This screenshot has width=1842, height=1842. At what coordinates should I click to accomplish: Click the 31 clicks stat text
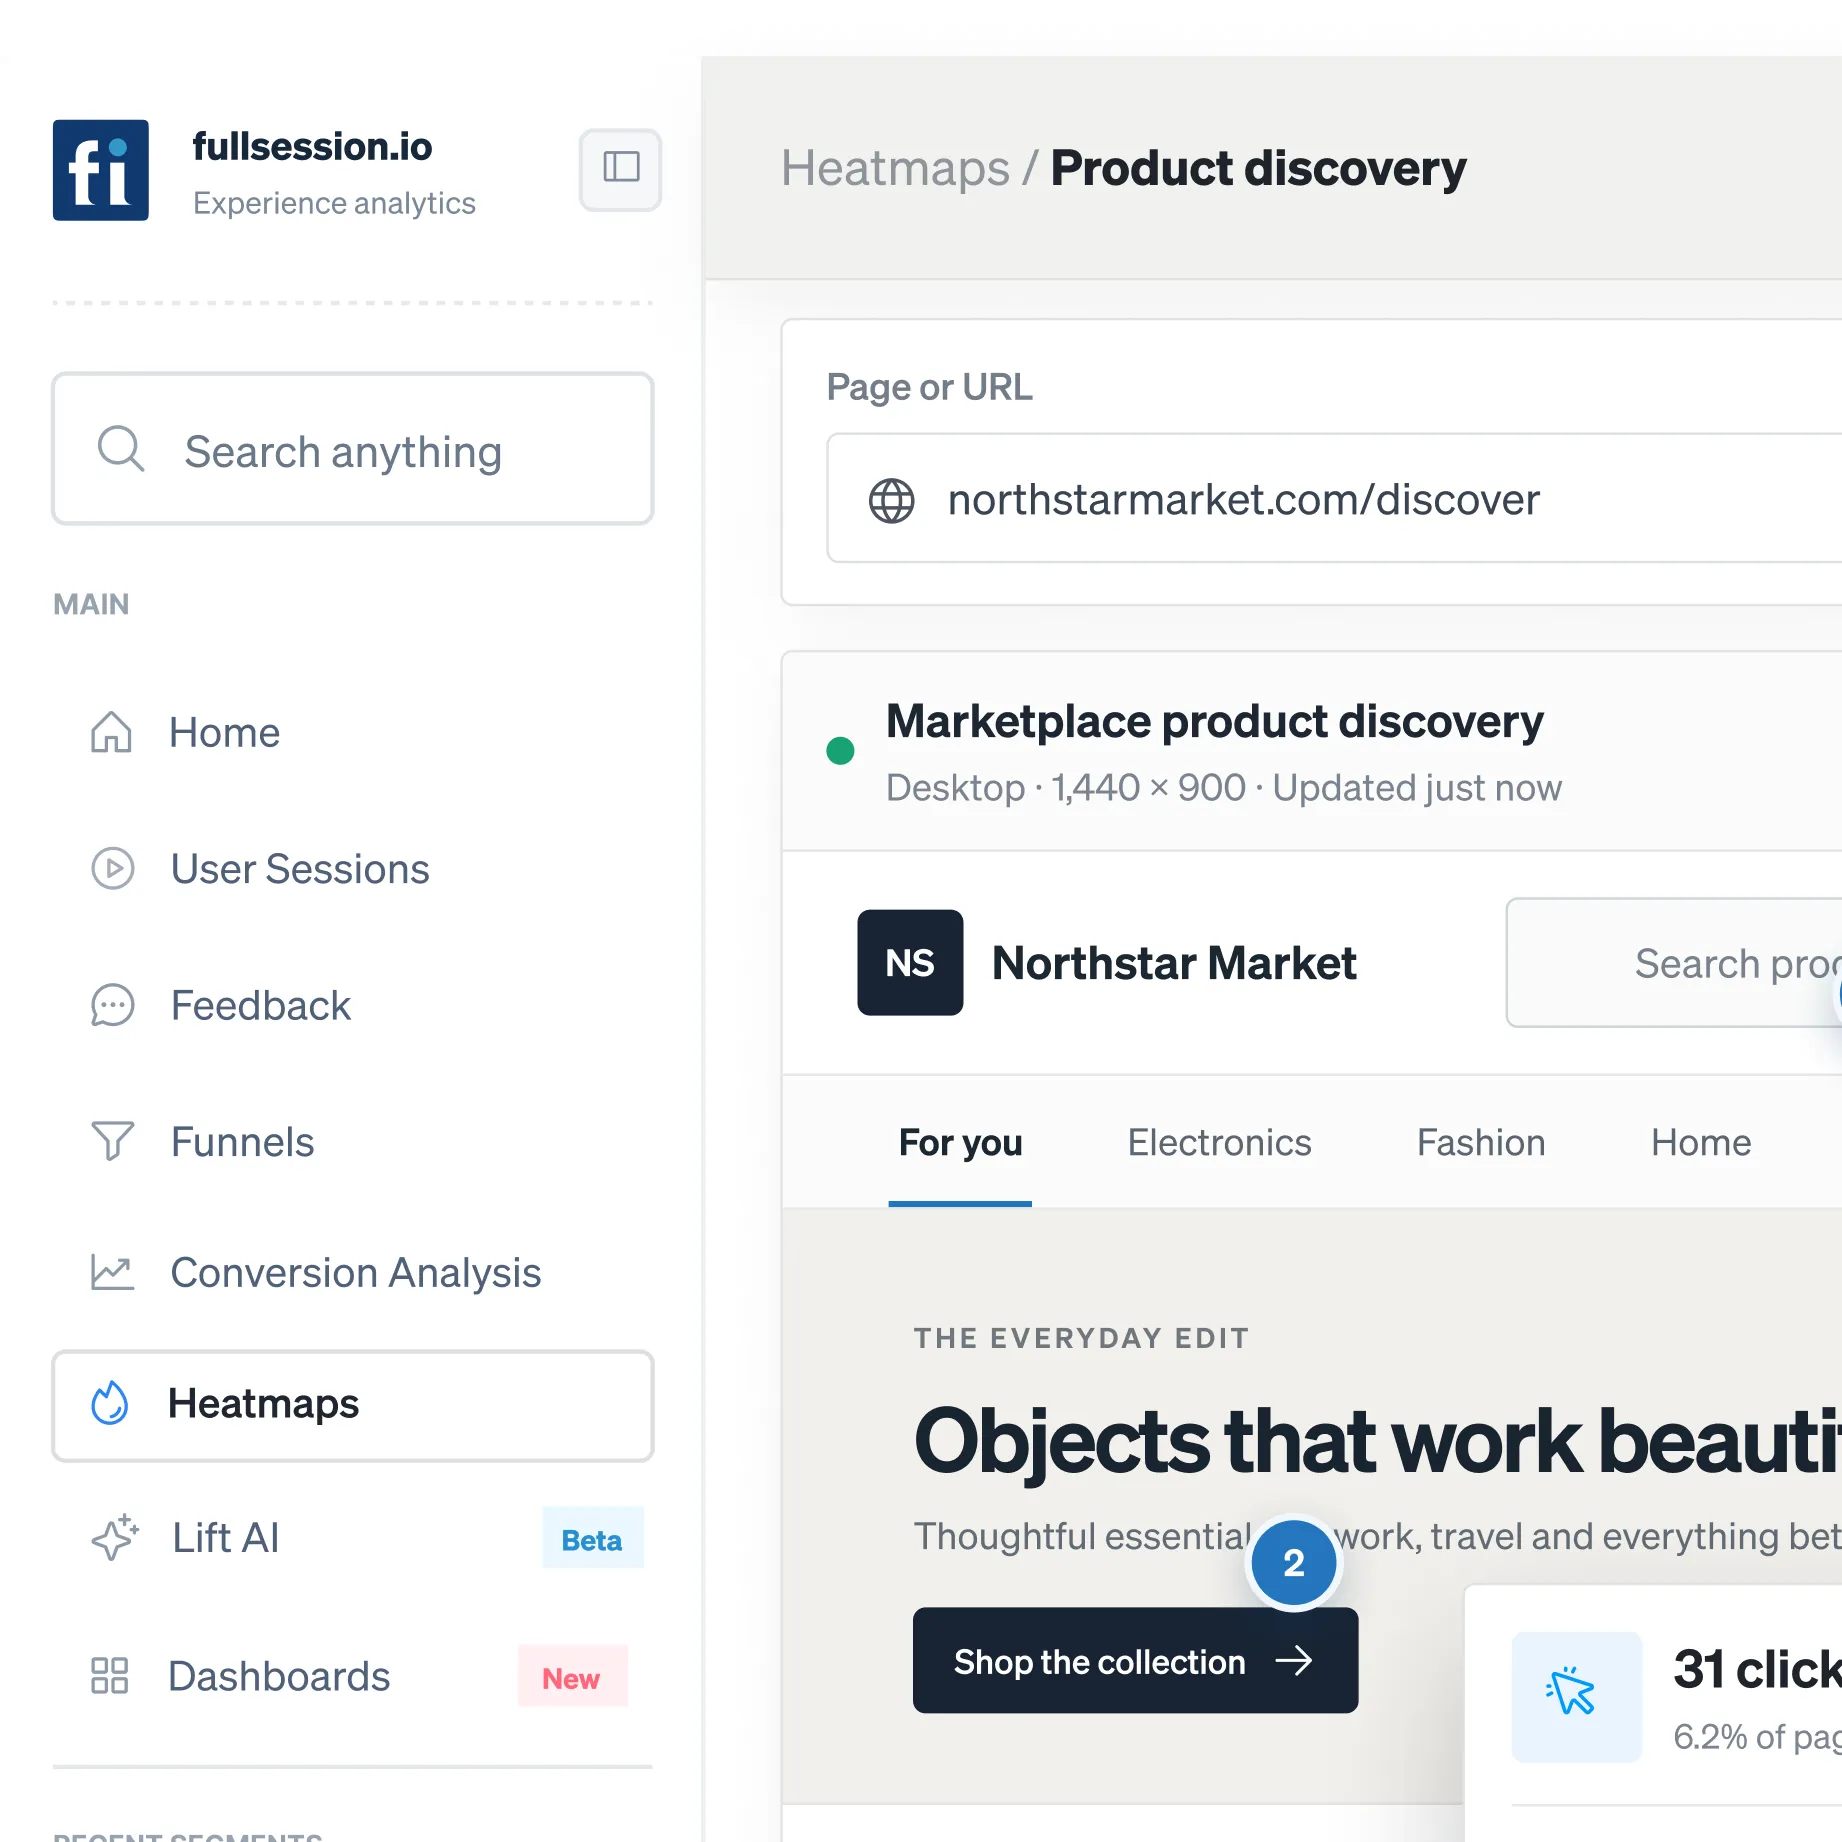[1757, 1669]
